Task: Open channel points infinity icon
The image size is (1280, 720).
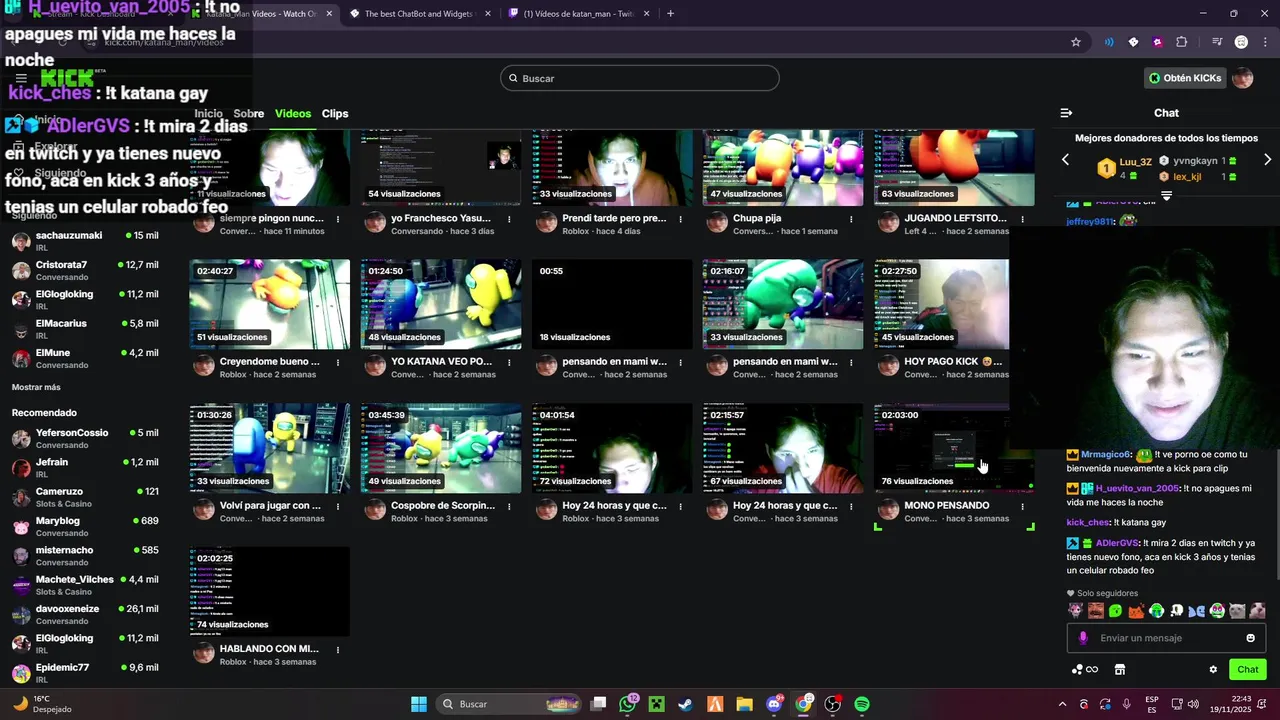Action: (x=1085, y=670)
